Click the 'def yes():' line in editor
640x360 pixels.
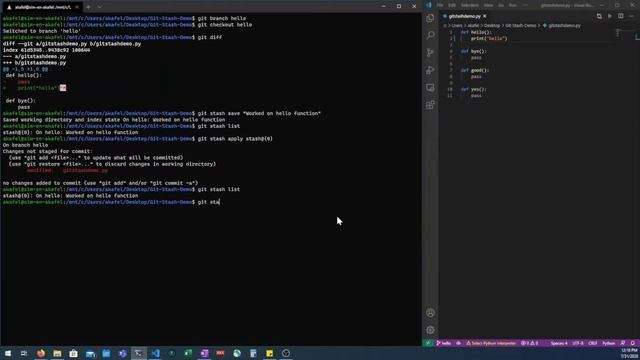(x=473, y=89)
